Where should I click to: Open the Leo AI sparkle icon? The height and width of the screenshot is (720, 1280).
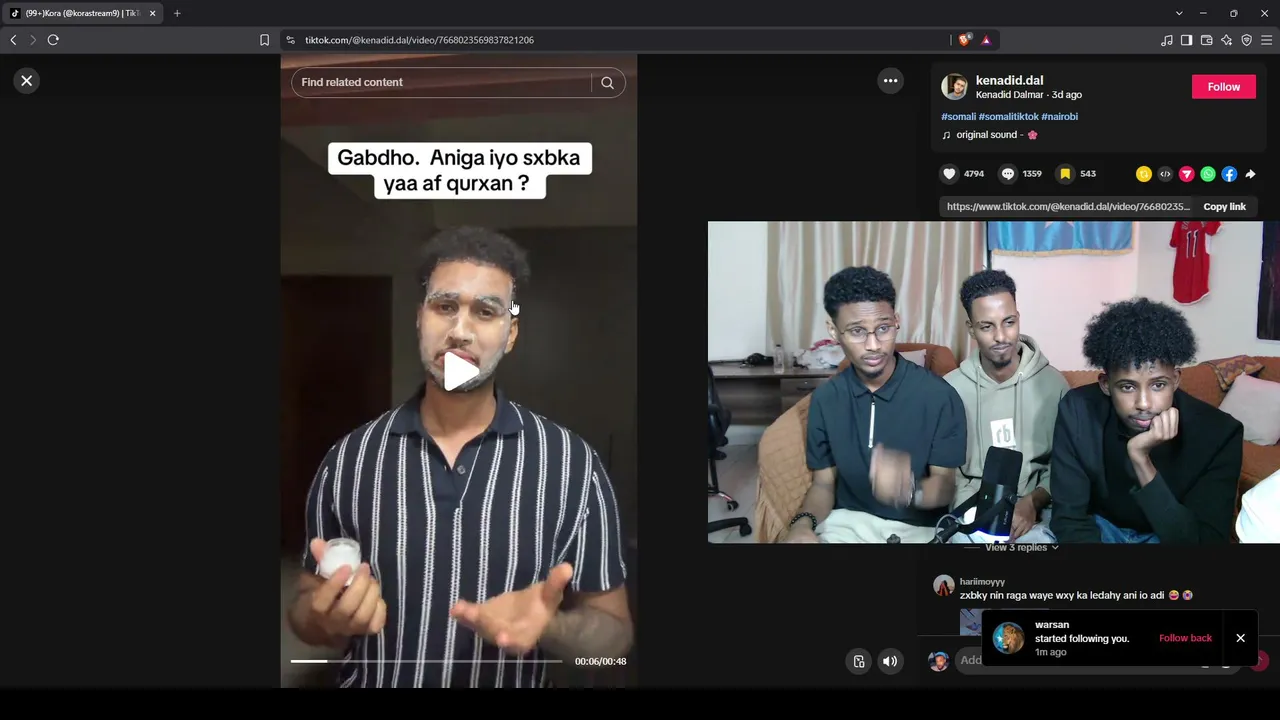(x=1226, y=40)
